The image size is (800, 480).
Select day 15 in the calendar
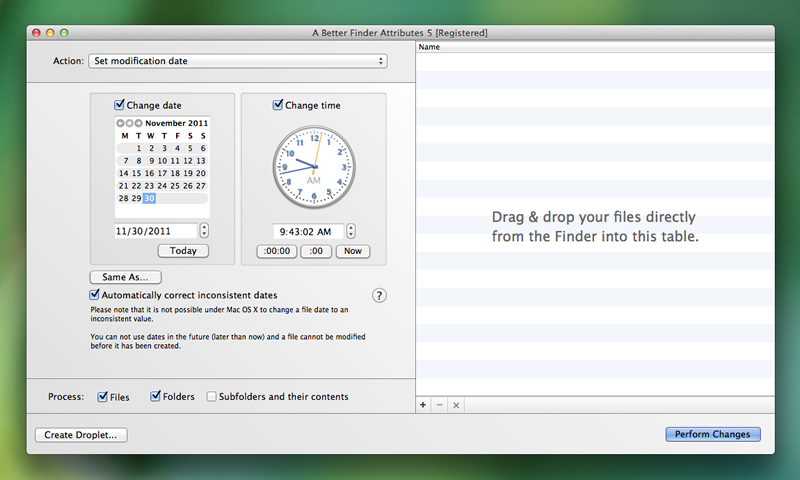(136, 173)
